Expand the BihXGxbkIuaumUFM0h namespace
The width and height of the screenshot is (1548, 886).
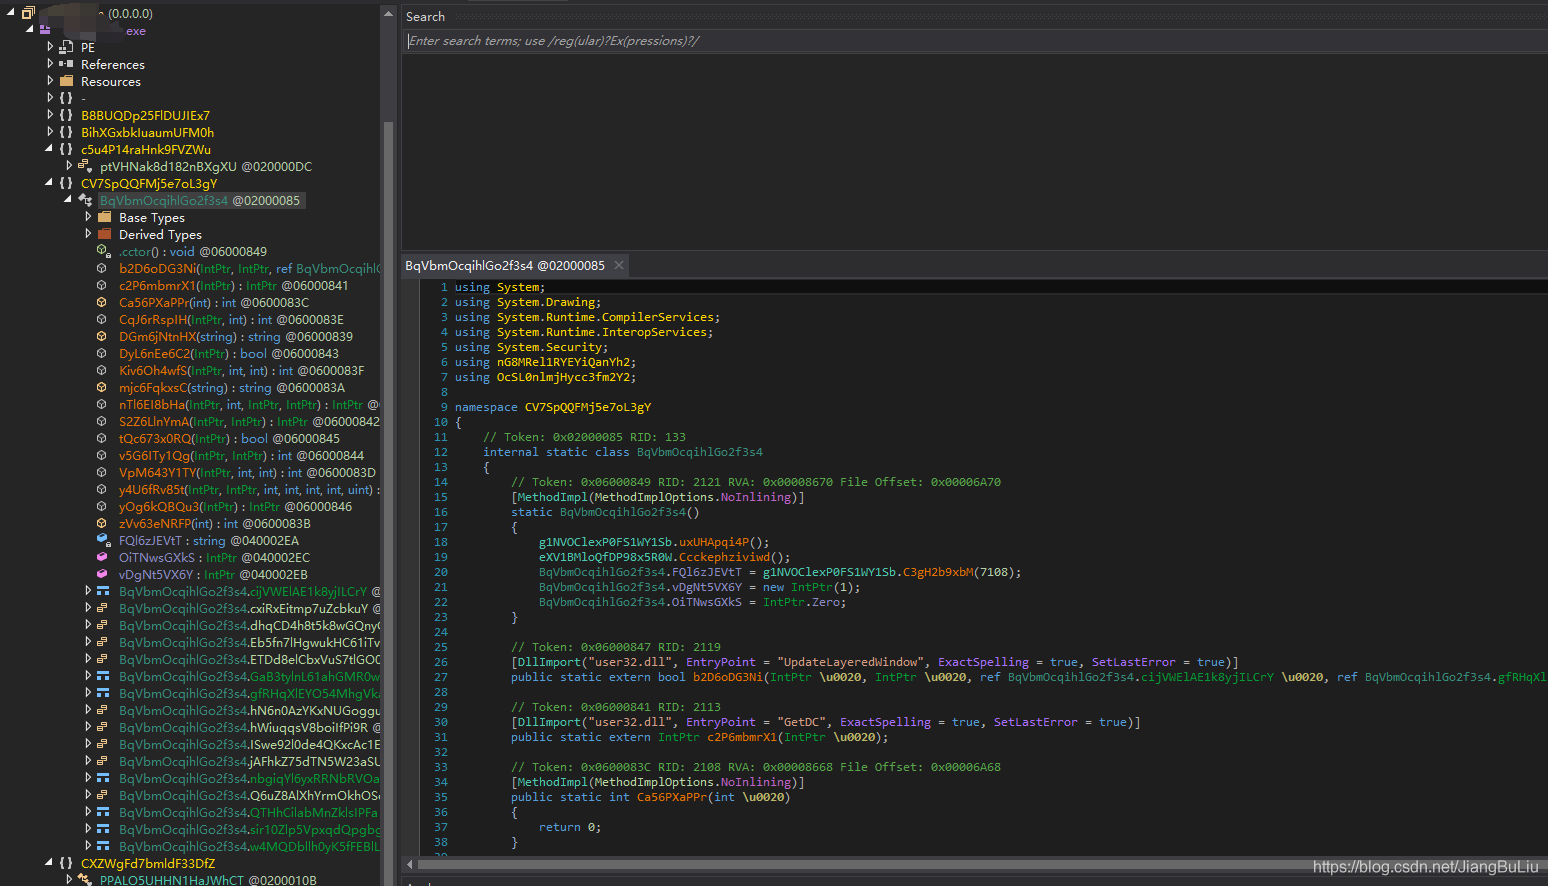click(x=50, y=132)
